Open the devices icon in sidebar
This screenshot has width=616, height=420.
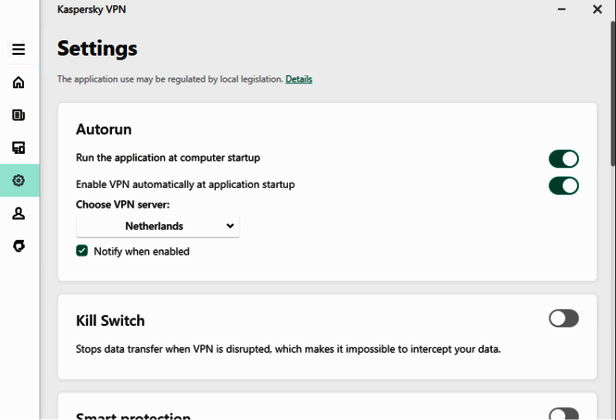[18, 148]
